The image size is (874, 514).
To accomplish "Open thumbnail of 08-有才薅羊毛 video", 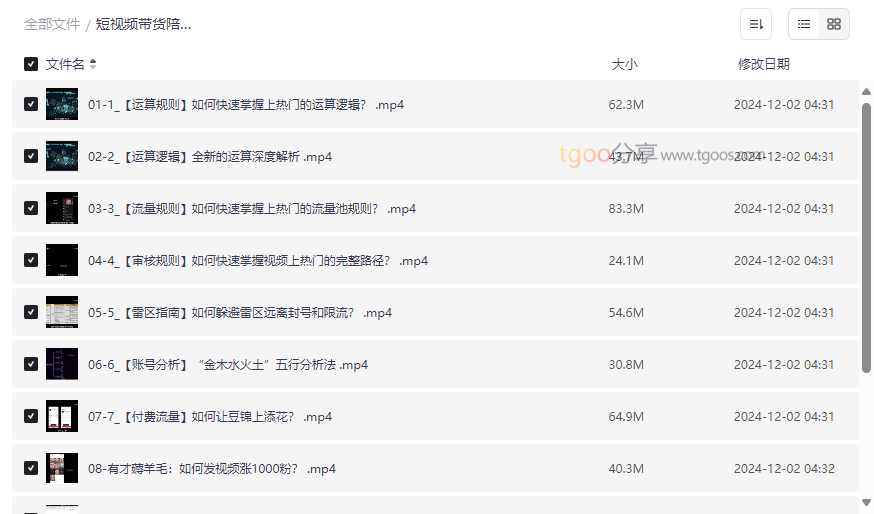I will (x=62, y=468).
